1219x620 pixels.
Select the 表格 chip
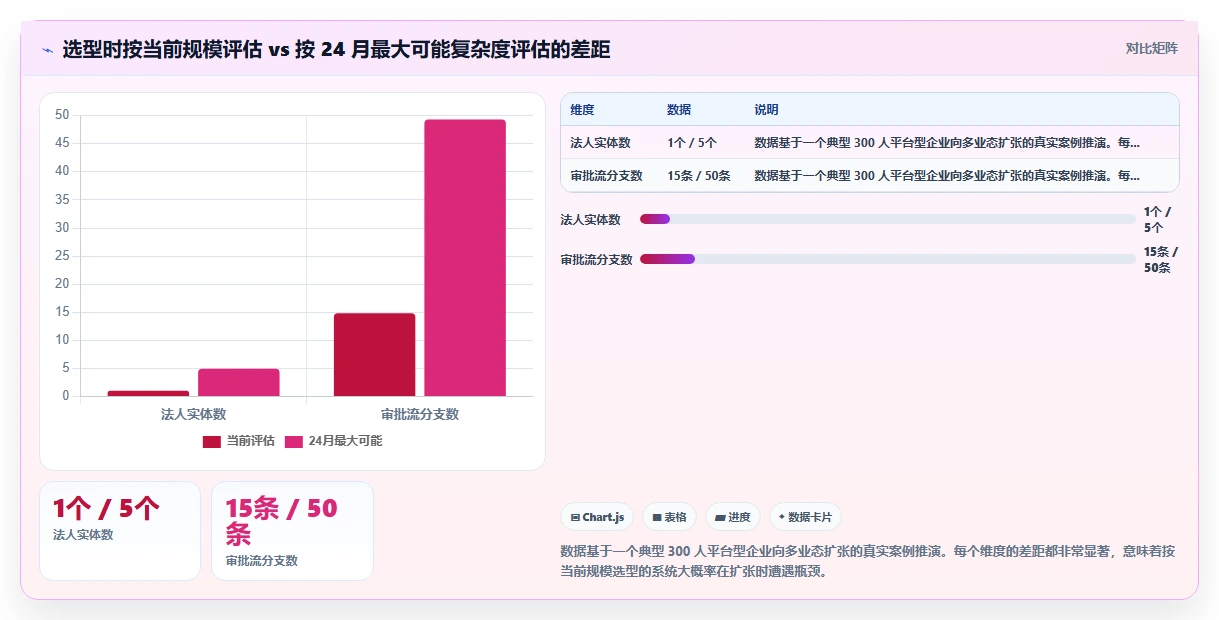669,517
